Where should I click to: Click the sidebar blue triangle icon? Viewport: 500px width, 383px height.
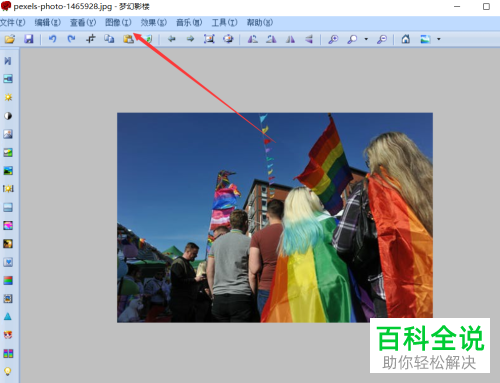click(x=8, y=316)
